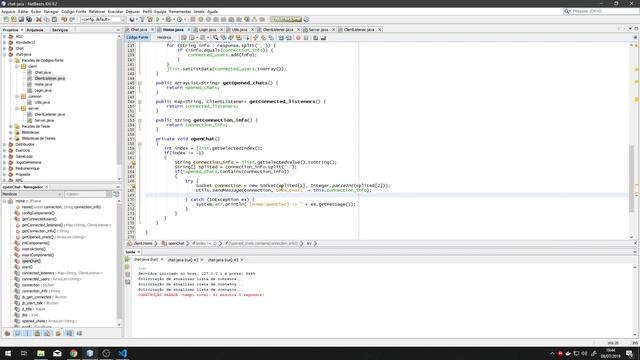
Task: Open the Depurar menu
Action: pos(133,11)
